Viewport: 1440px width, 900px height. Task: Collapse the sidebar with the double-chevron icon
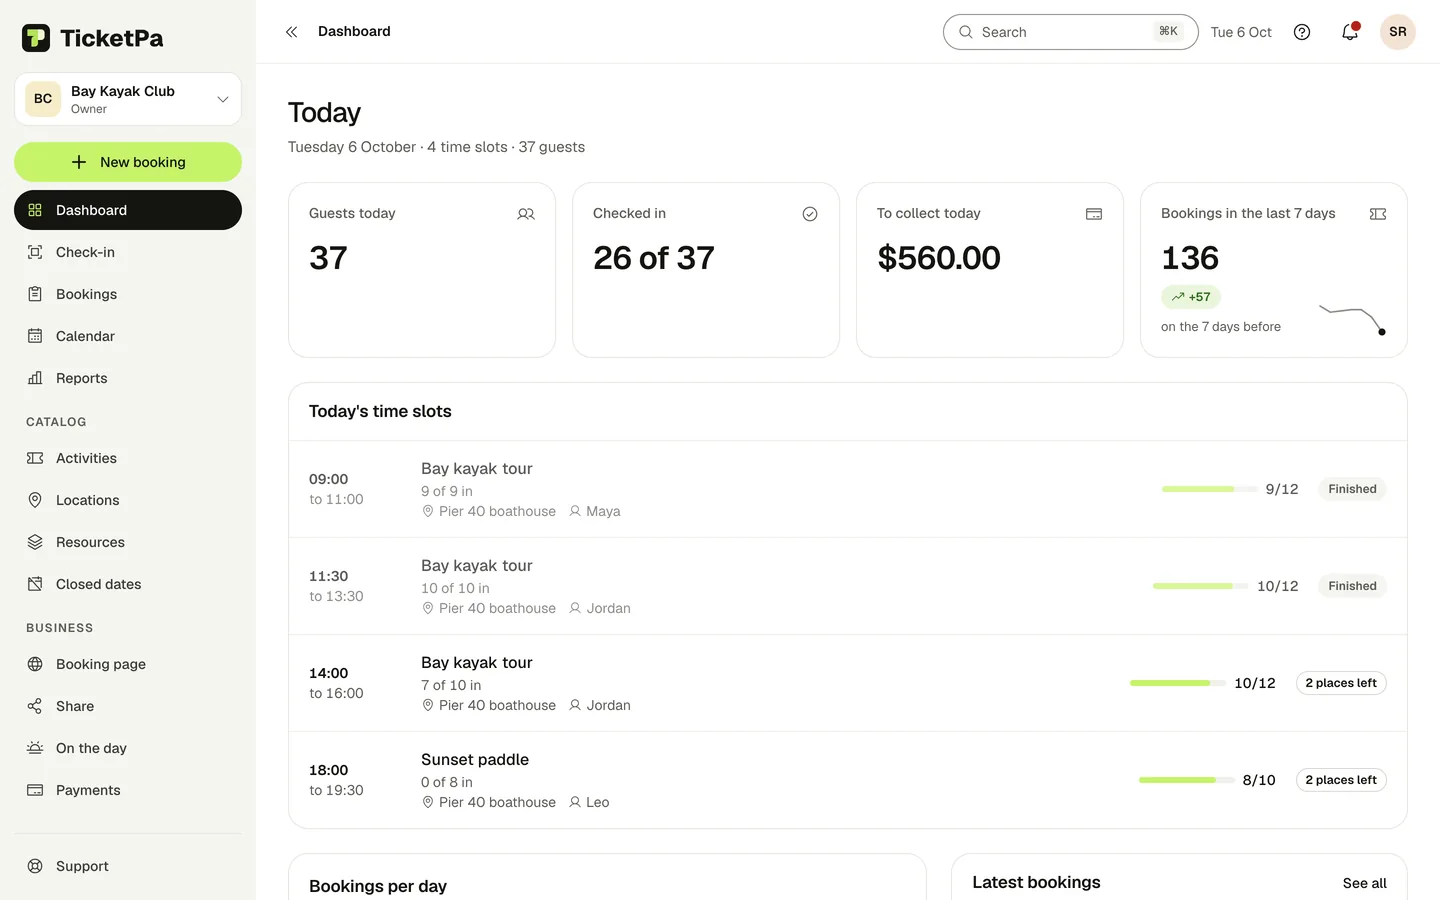click(292, 32)
